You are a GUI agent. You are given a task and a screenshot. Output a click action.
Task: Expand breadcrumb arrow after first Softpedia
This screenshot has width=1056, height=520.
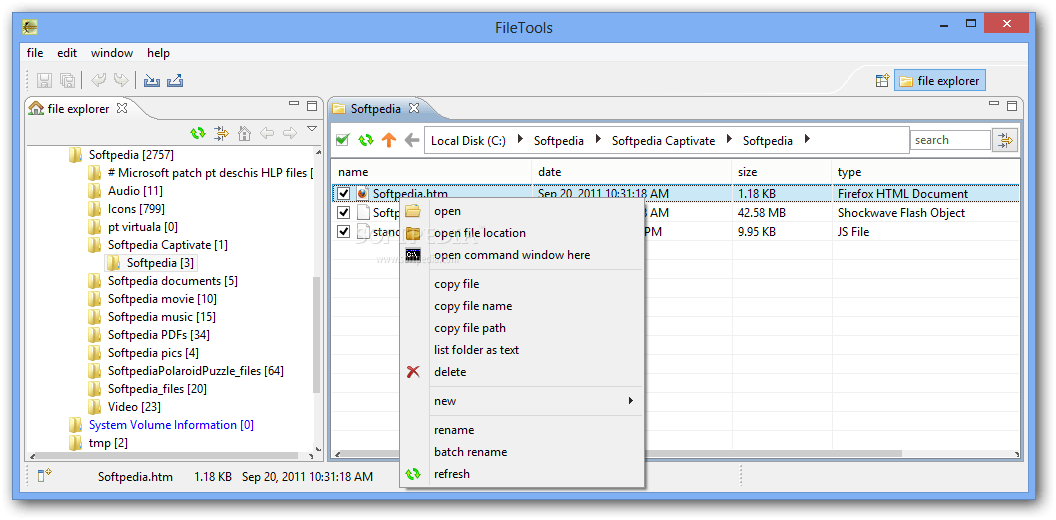tap(598, 140)
